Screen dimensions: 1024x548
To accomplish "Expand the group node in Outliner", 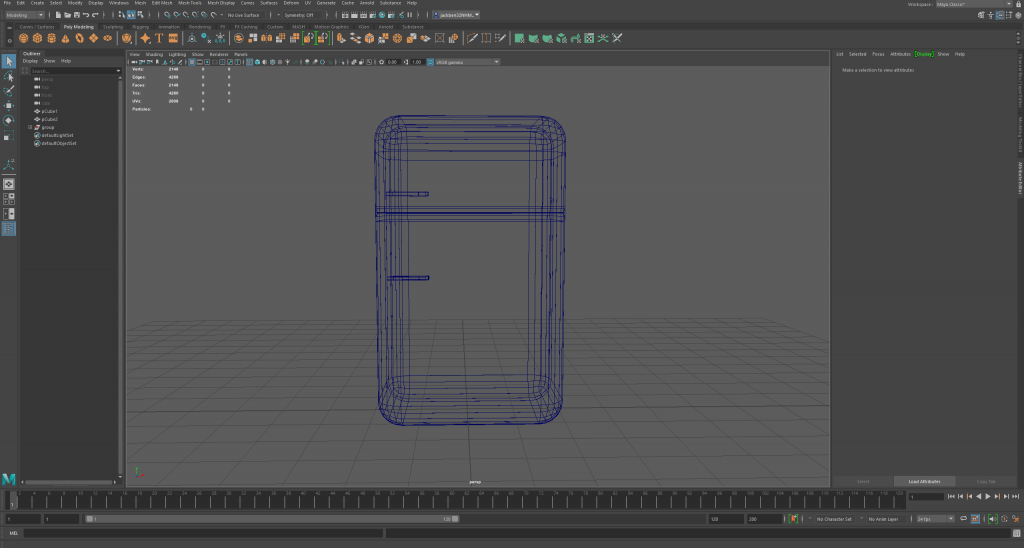I will pos(30,127).
